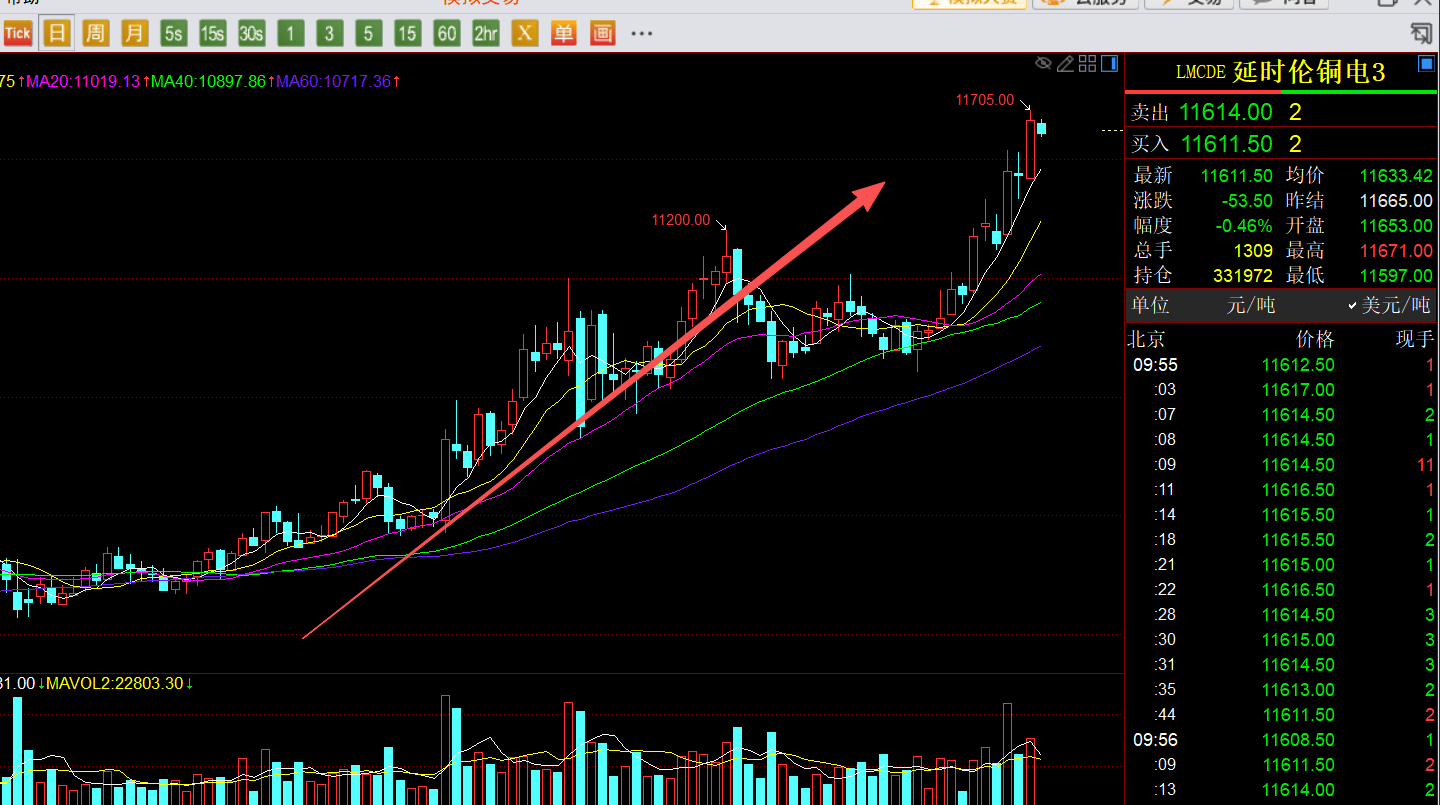Image resolution: width=1440 pixels, height=805 pixels.
Task: Open the grid multi-chart layout selector
Action: (x=1087, y=64)
